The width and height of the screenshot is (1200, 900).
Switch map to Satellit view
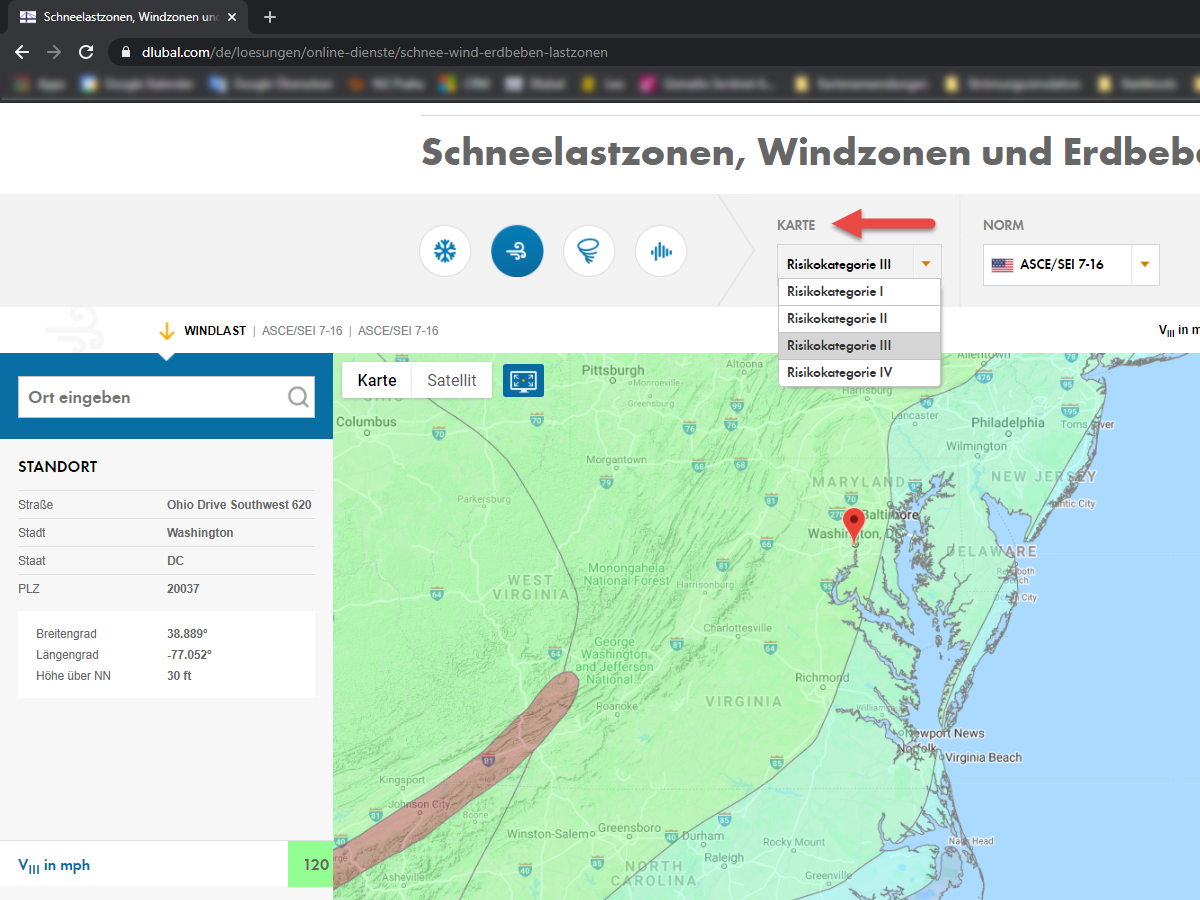click(x=452, y=380)
